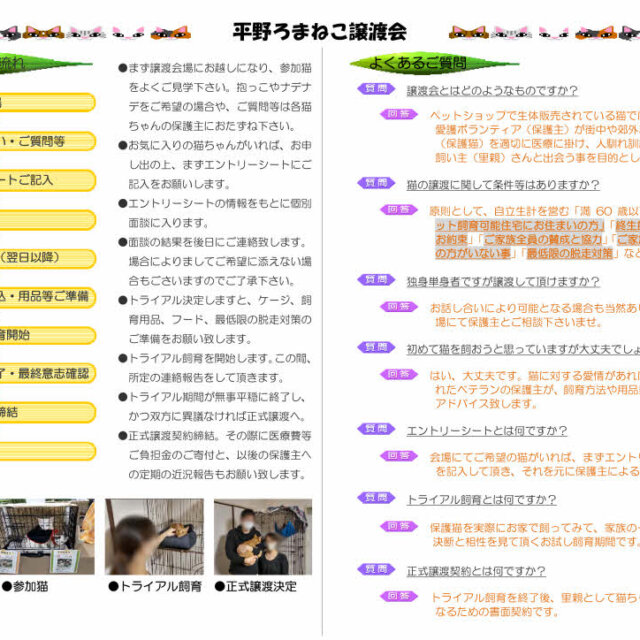This screenshot has height=640, width=640.
Task: Open the エントリーシートとは何ですか question link
Action: point(486,431)
